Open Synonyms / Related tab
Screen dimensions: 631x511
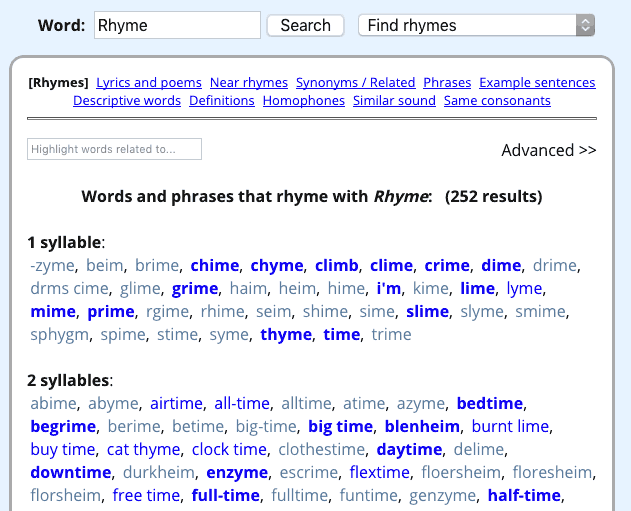tap(355, 83)
